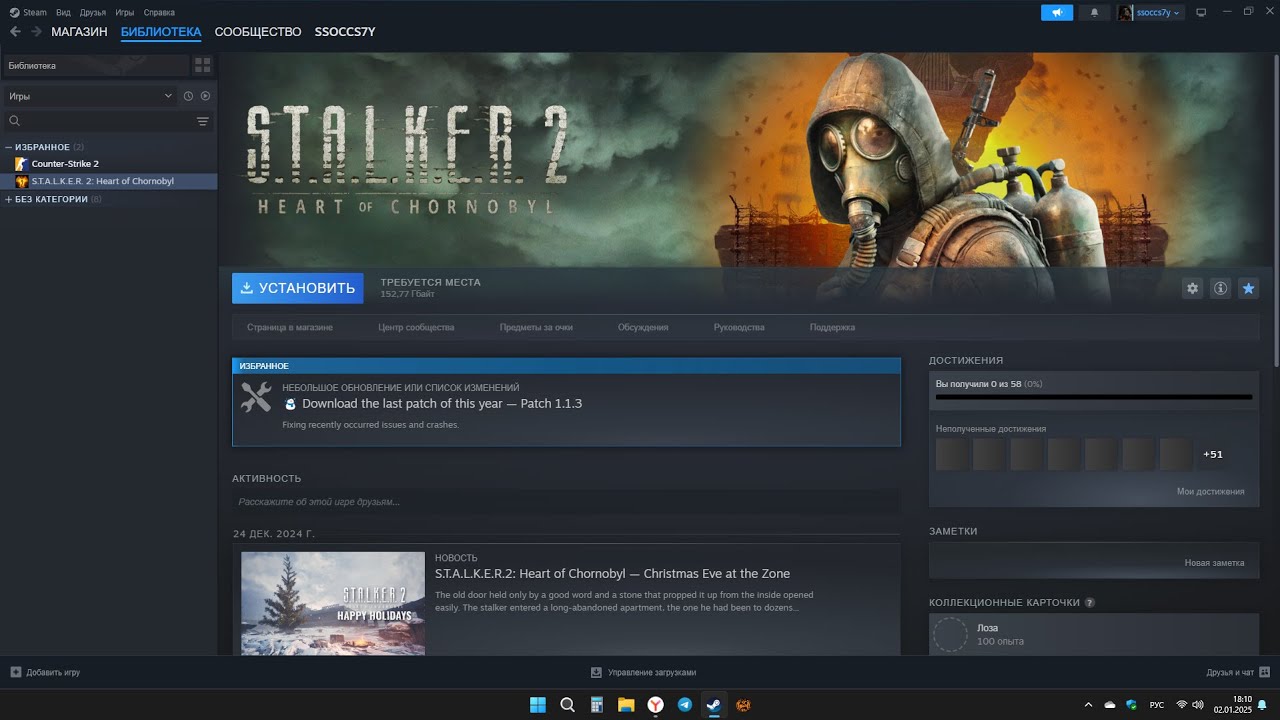Click the trading cards help icon
This screenshot has width=1280, height=720.
(x=1089, y=603)
